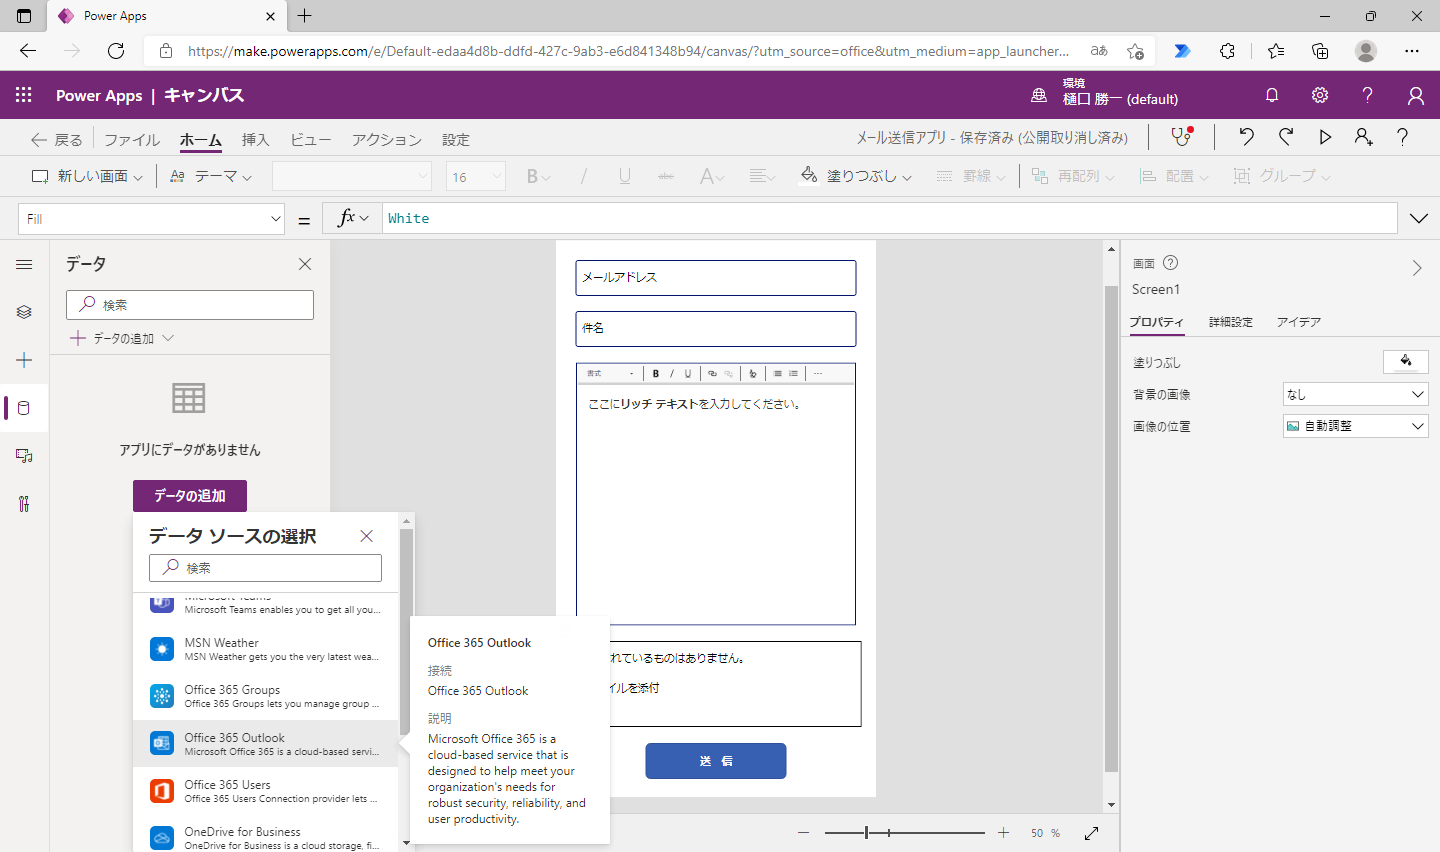The width and height of the screenshot is (1440, 852).
Task: Click the purple データの追加 button
Action: [x=190, y=496]
